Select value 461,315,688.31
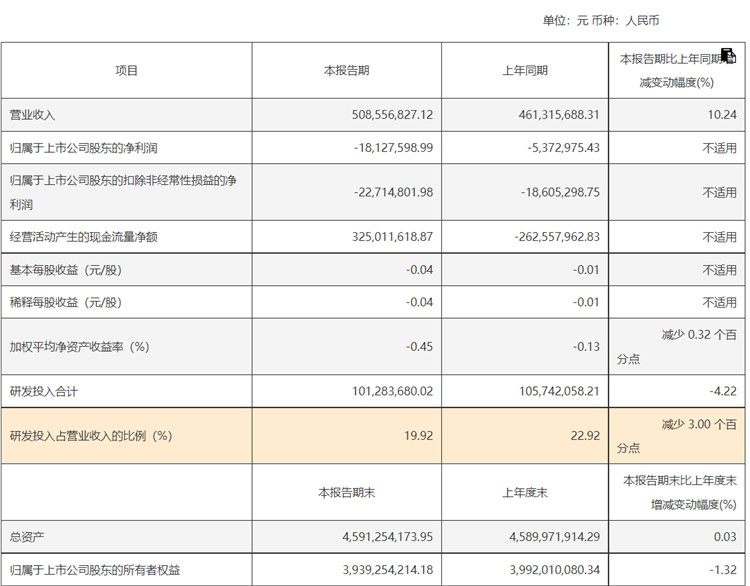Image resolution: width=750 pixels, height=586 pixels. [559, 115]
